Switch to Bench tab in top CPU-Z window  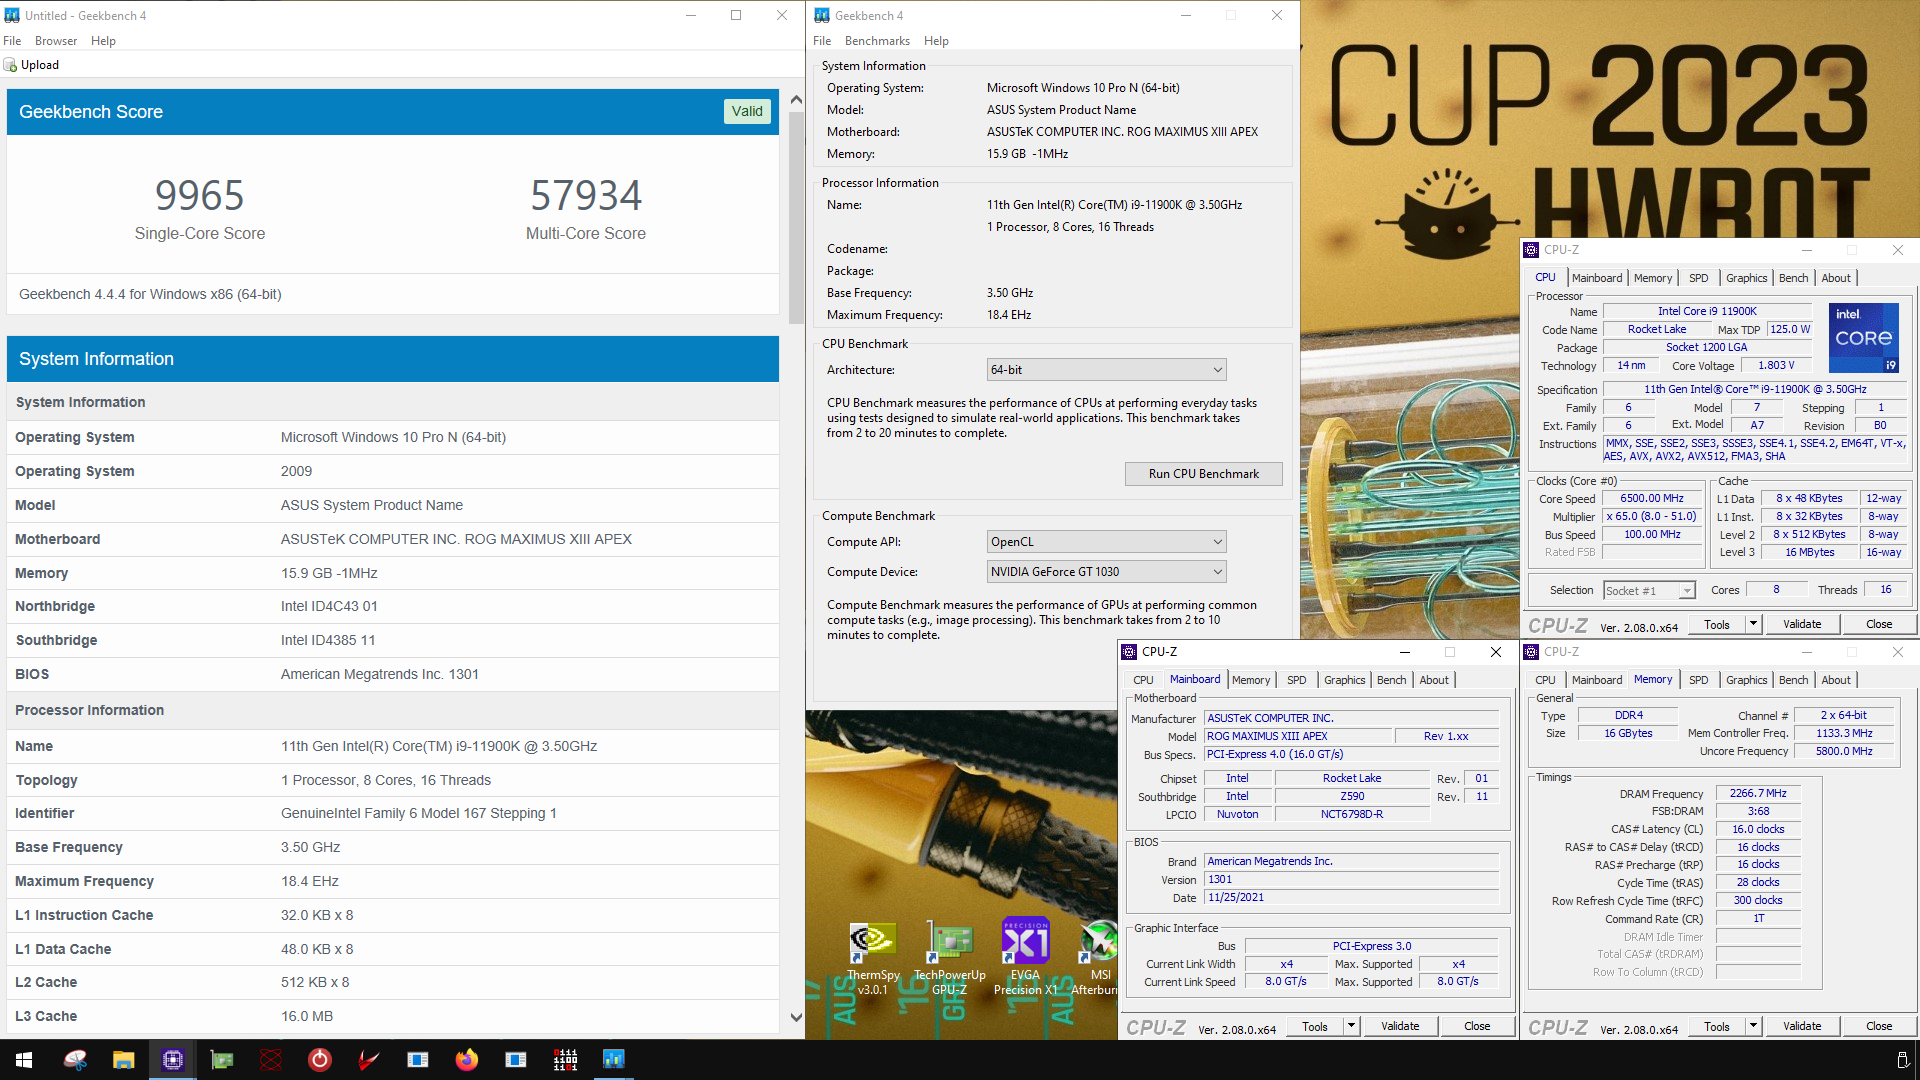[1793, 278]
